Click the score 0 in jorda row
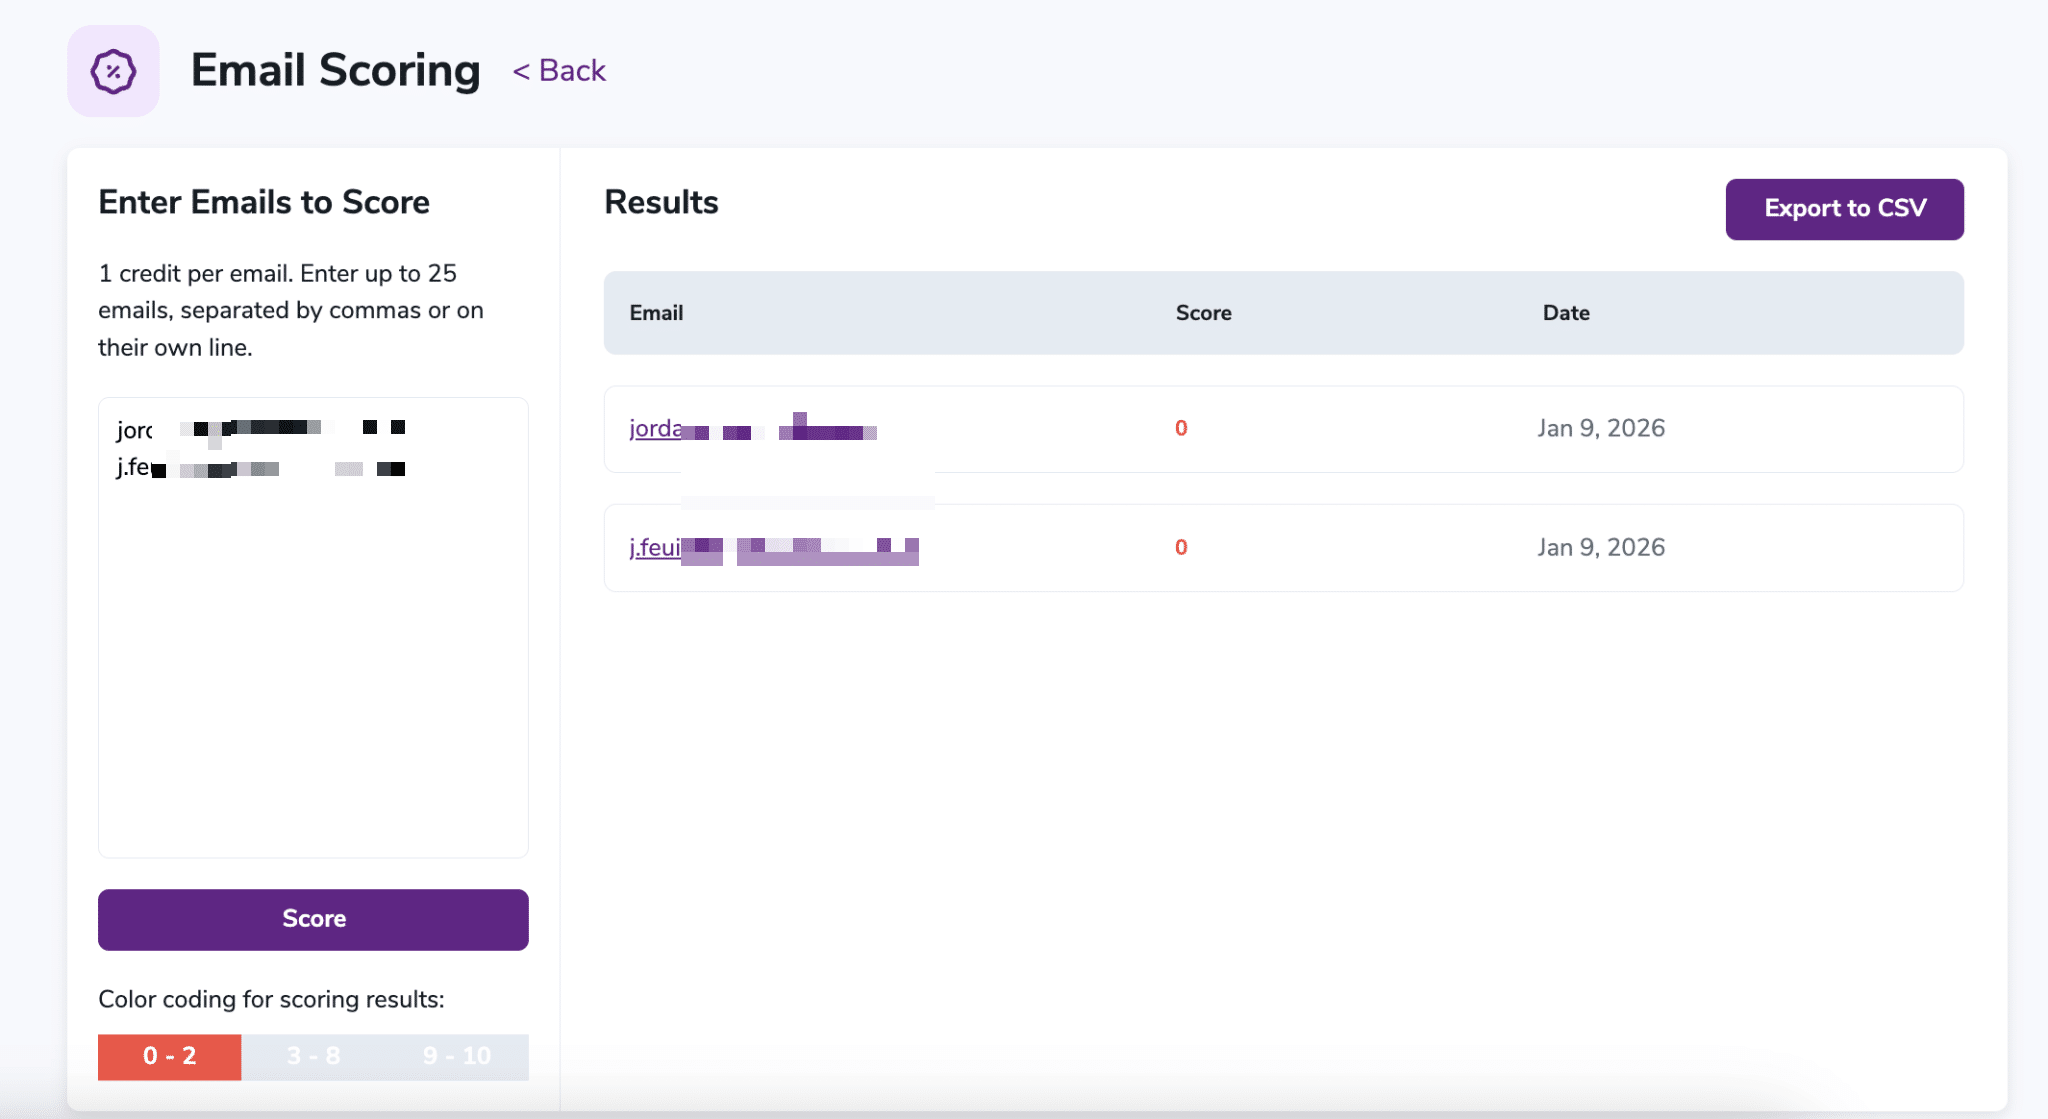Image resolution: width=2048 pixels, height=1119 pixels. 1181,428
